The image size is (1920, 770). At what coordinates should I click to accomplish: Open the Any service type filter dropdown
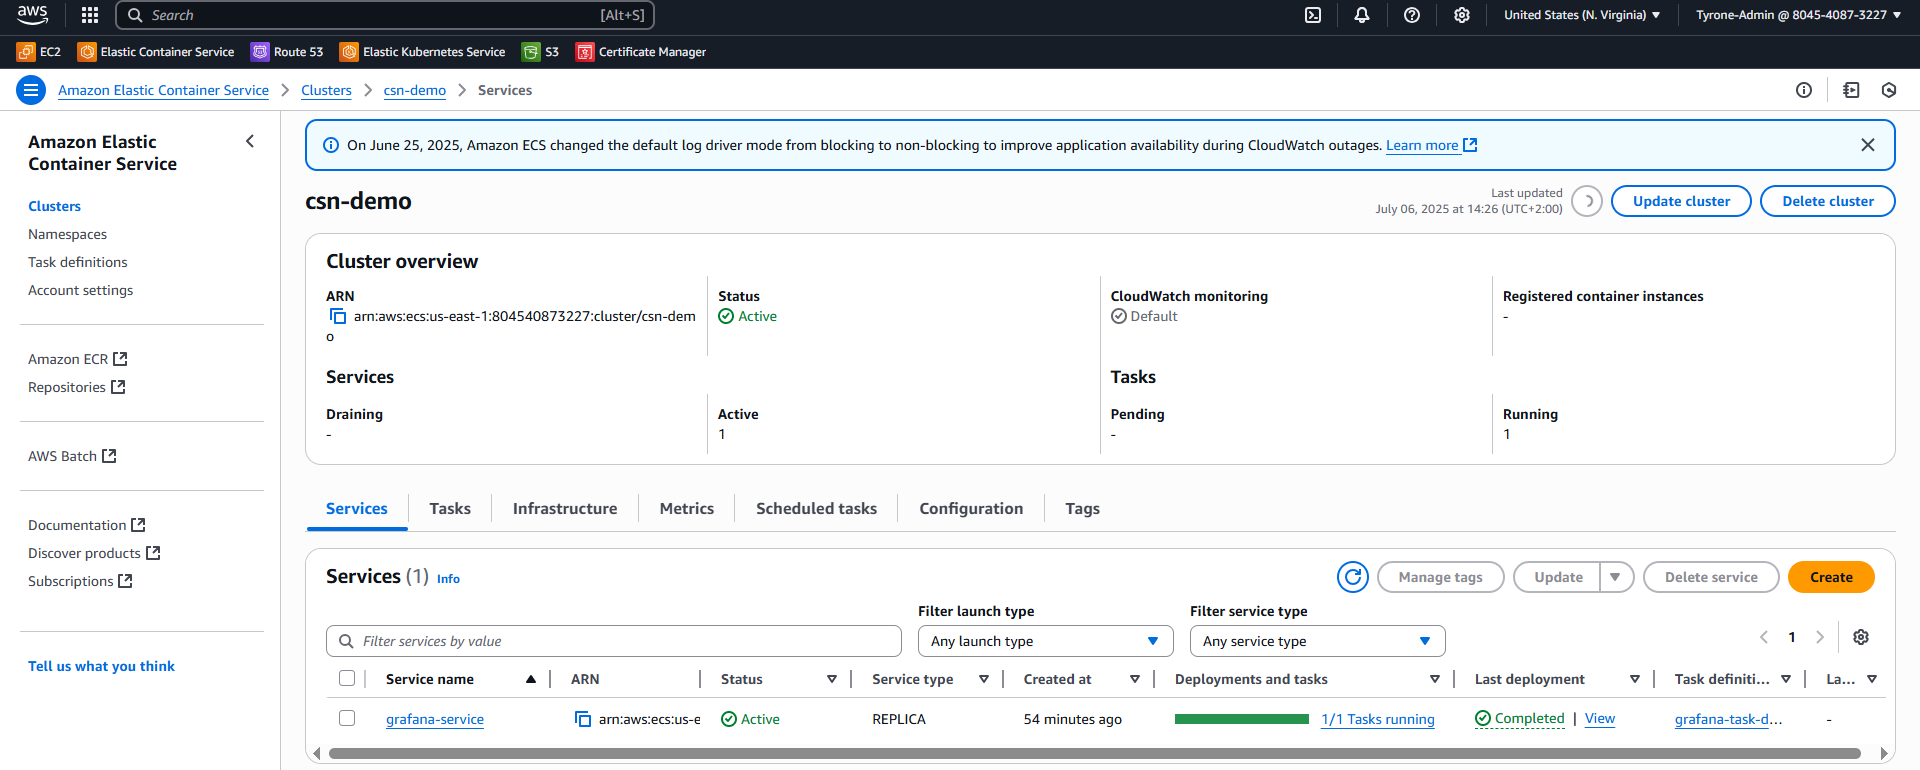(1317, 641)
